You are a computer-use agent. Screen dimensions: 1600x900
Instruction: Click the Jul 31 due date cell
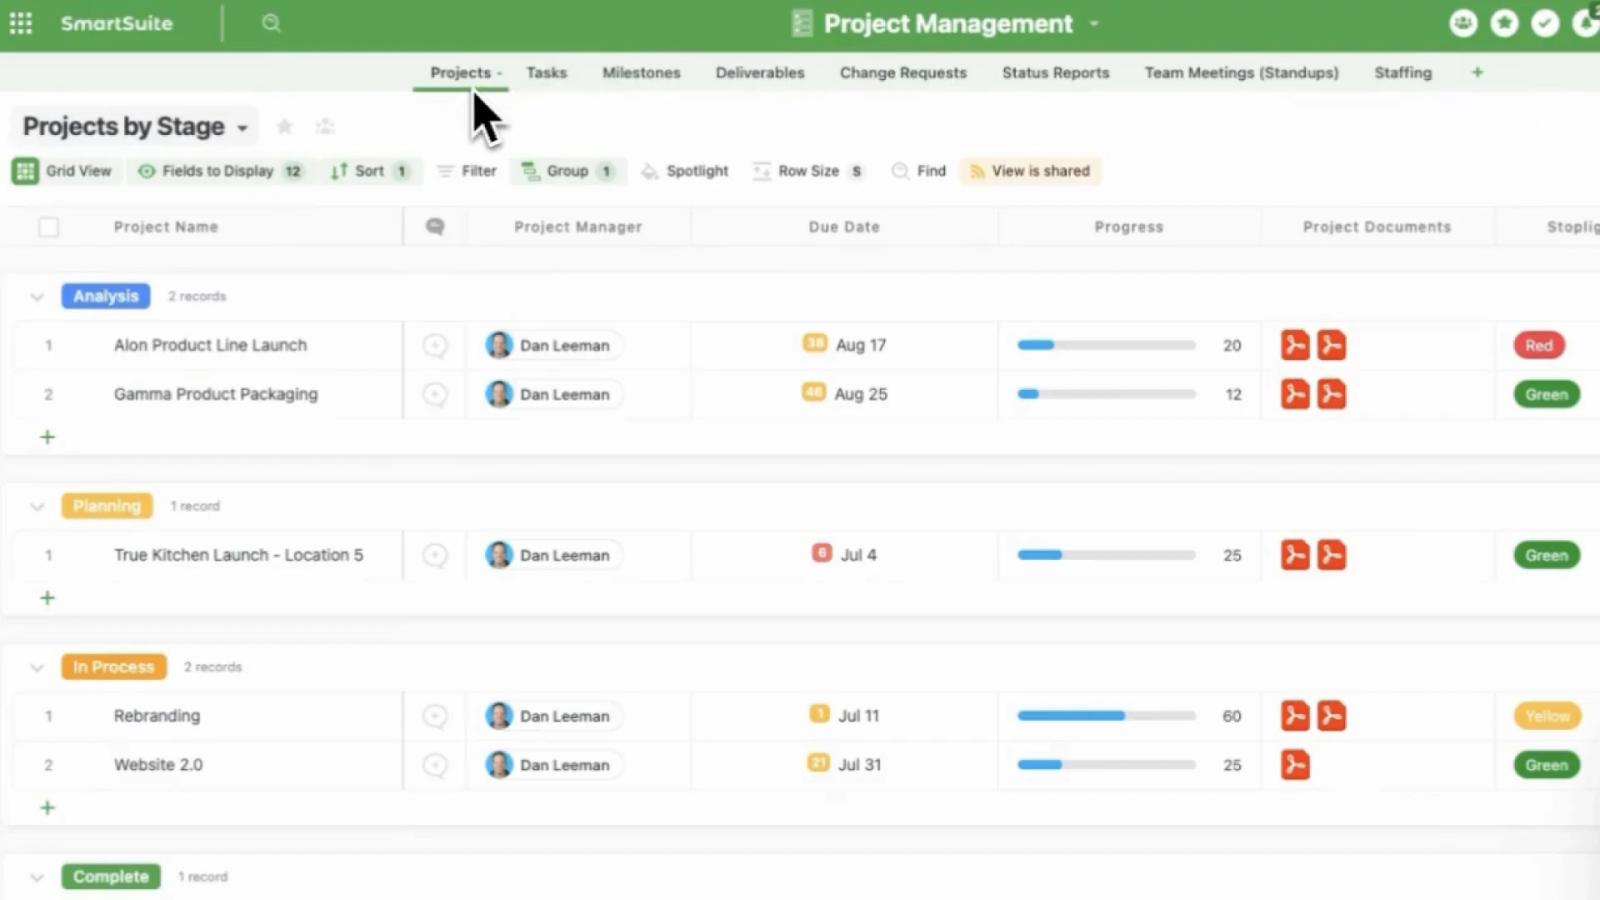[x=844, y=765]
